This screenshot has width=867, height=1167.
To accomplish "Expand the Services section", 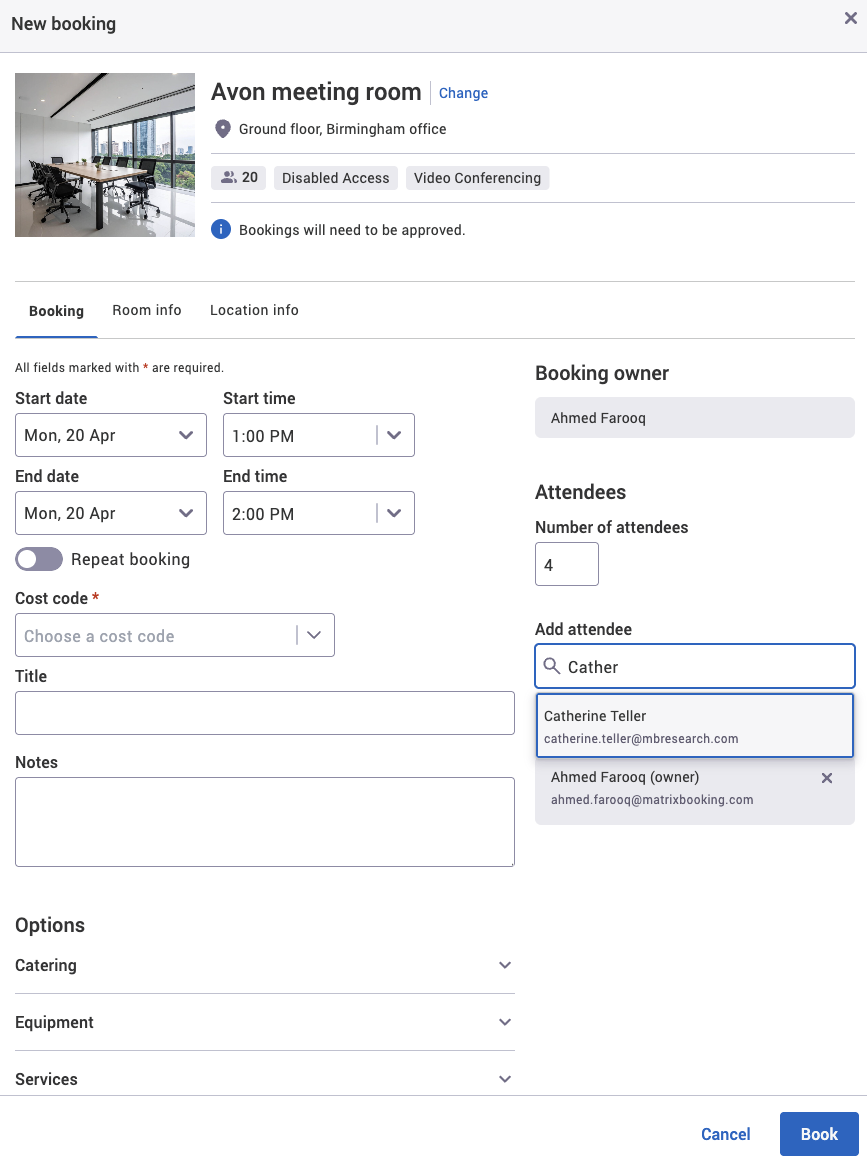I will click(264, 1078).
